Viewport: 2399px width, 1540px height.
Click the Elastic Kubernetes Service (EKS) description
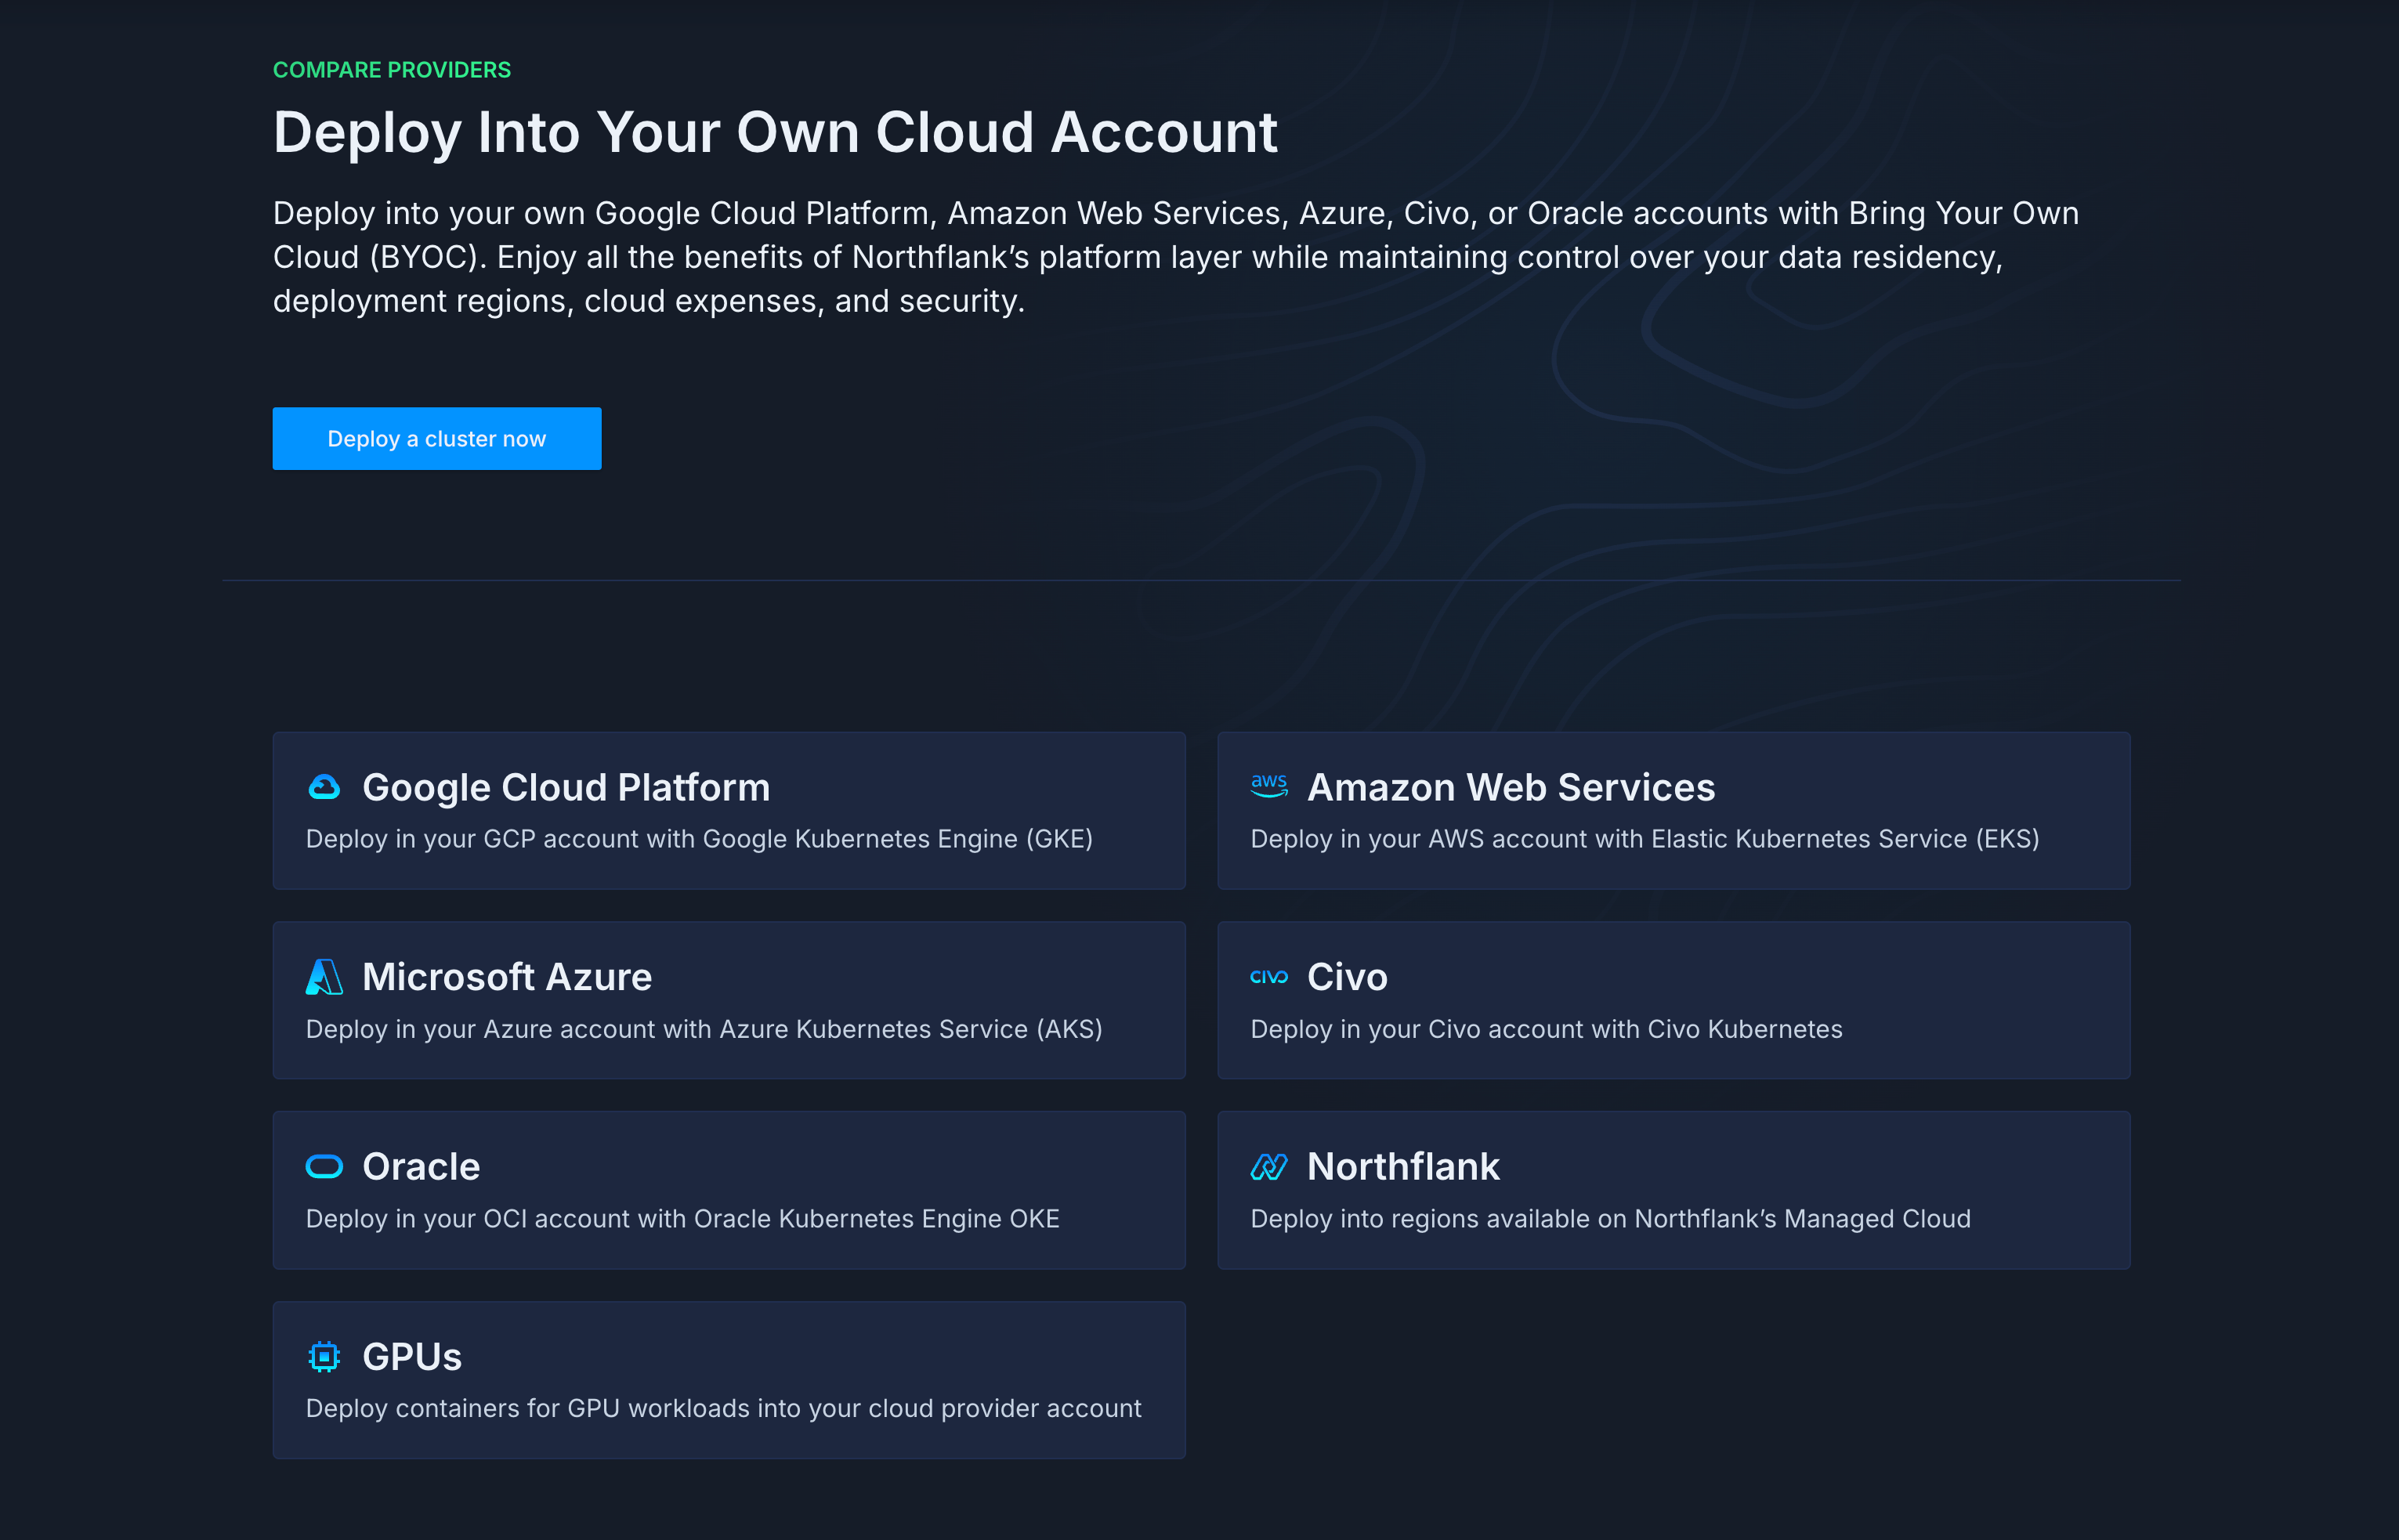1645,839
